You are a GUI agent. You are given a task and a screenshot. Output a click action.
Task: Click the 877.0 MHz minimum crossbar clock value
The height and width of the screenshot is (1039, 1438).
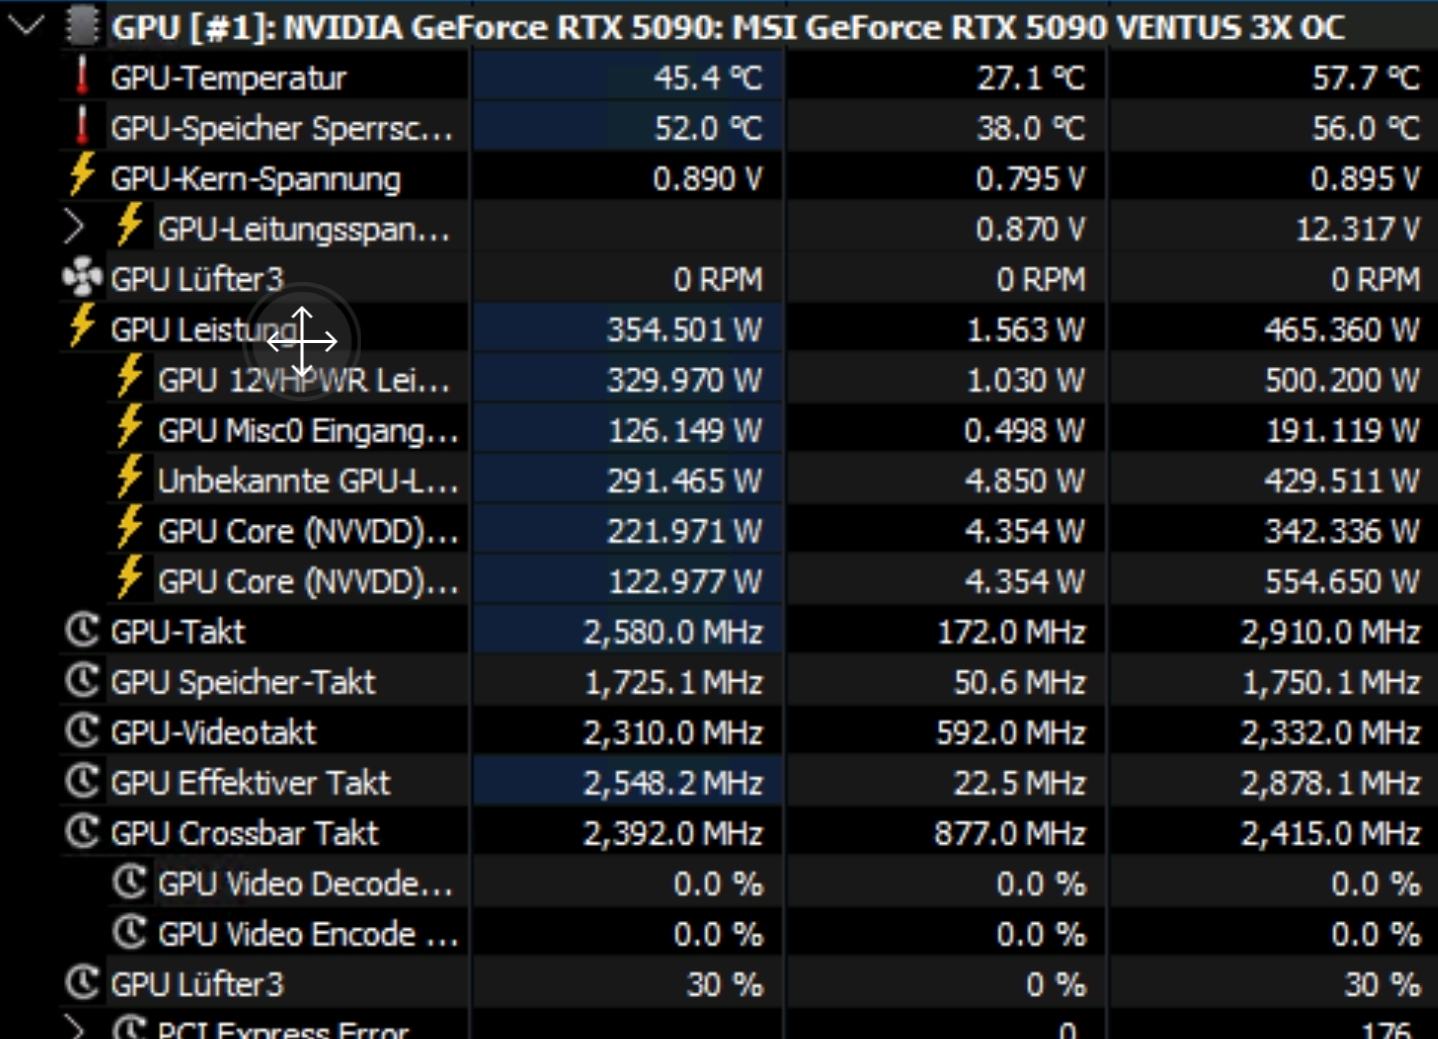click(1010, 833)
